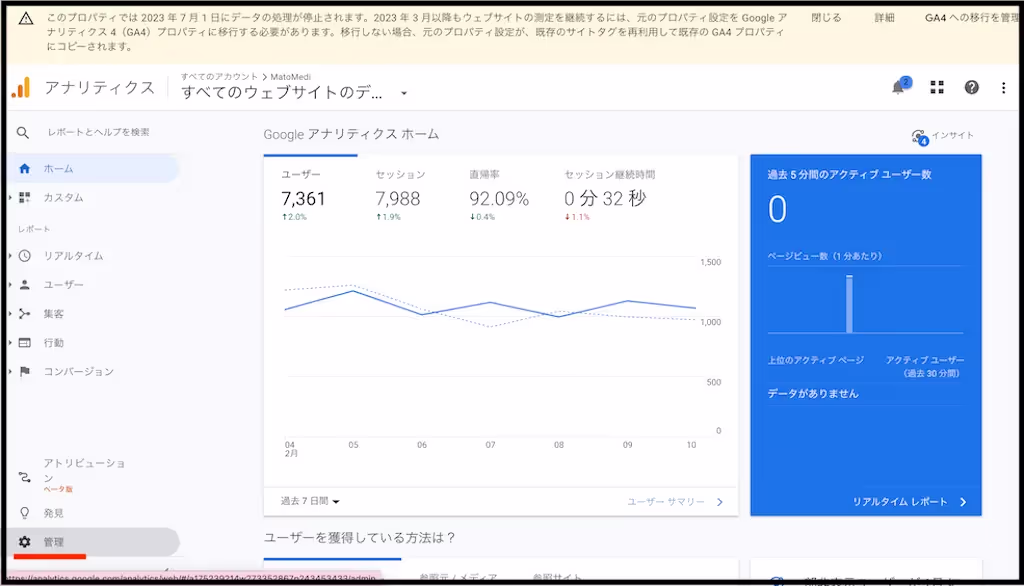Click the コンバージョン flag icon

tap(25, 371)
